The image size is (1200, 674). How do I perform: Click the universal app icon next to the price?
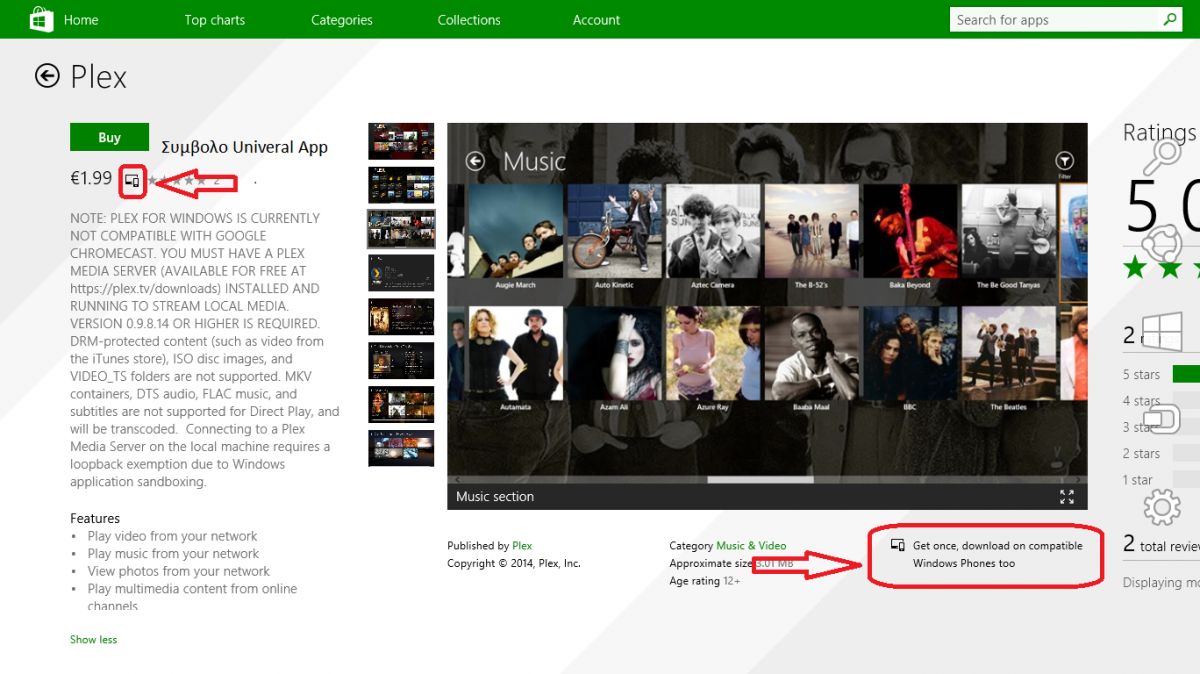[x=132, y=180]
